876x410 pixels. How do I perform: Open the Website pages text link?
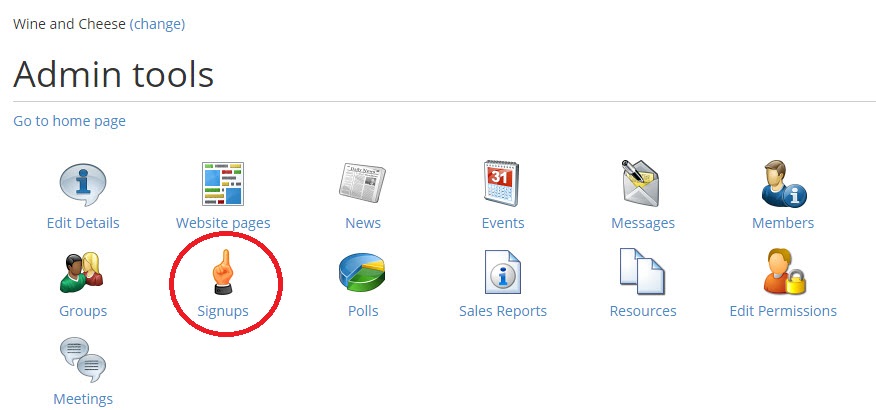coord(223,223)
